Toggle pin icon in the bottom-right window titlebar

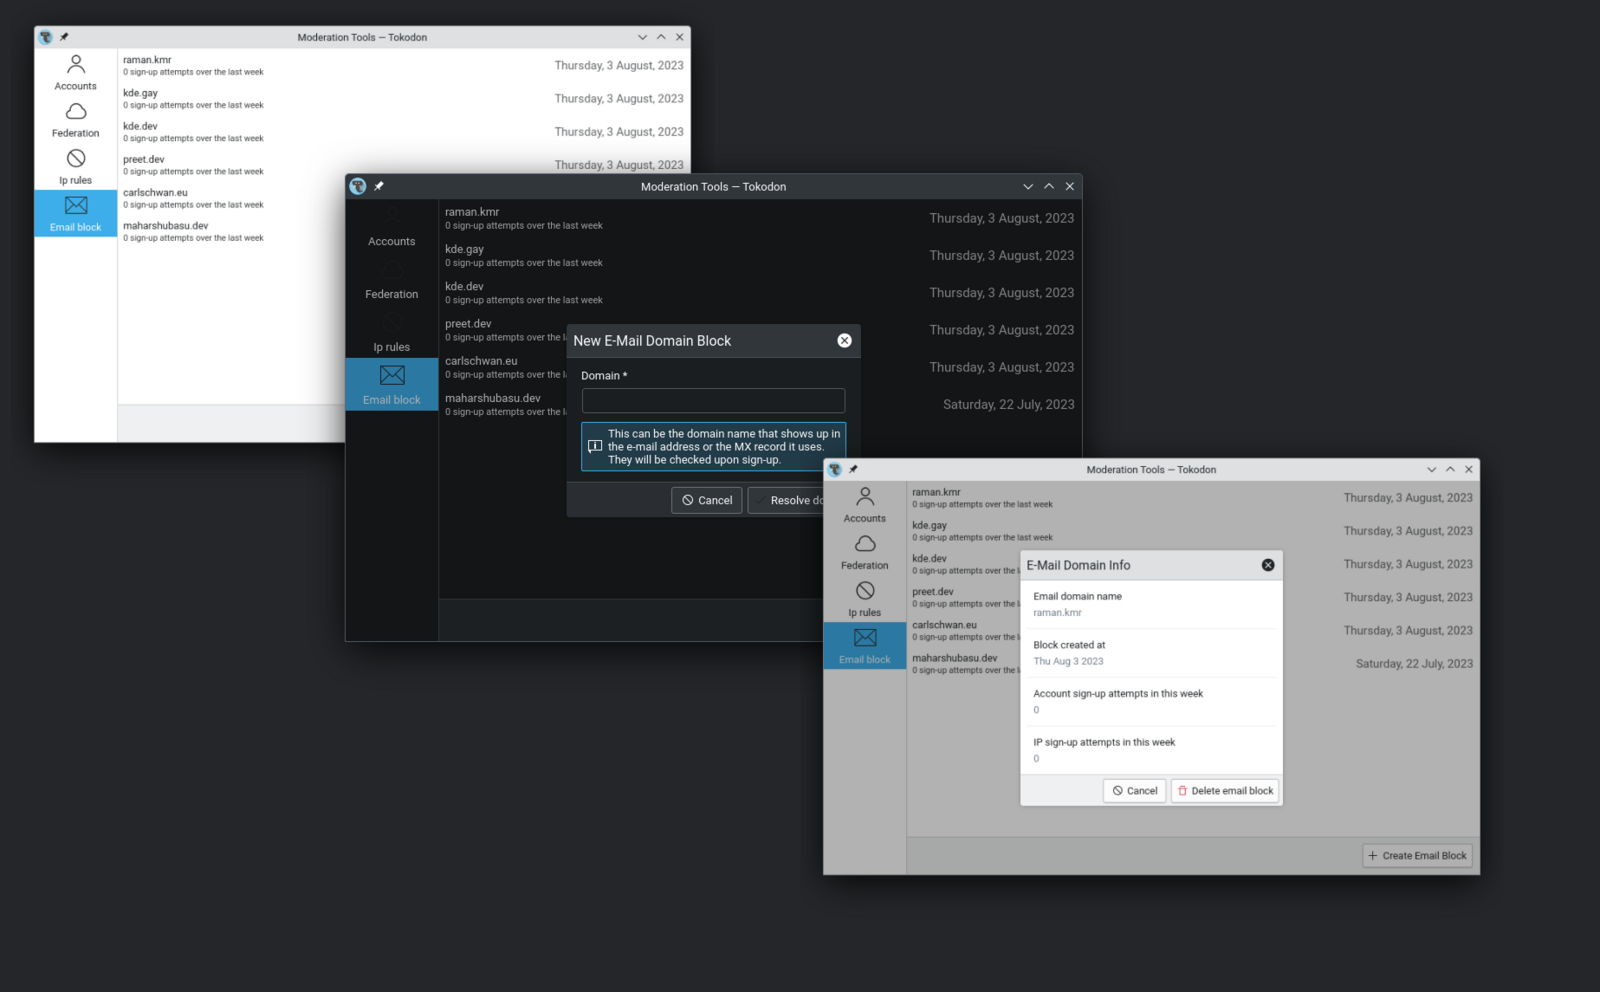[853, 469]
